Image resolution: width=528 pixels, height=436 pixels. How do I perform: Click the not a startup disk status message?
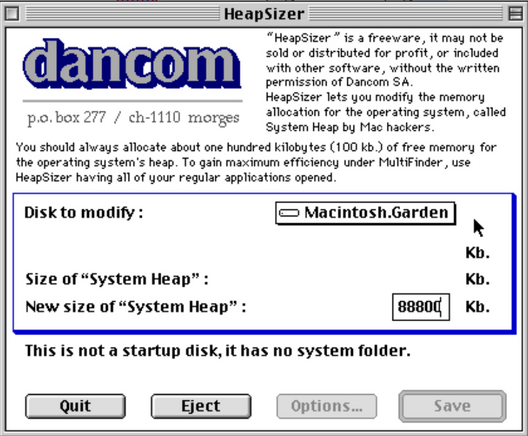coord(218,351)
